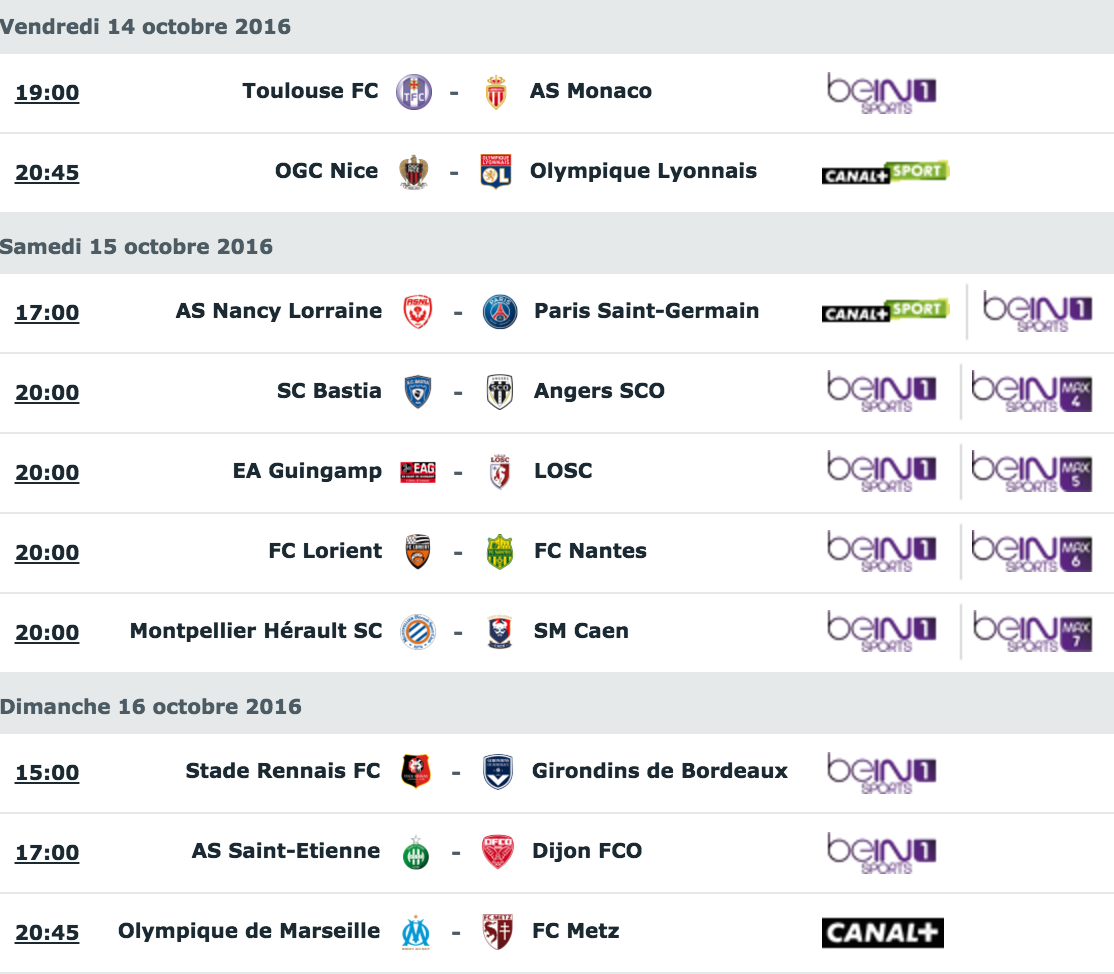
Task: Click the AS Monaco club crest
Action: click(496, 92)
